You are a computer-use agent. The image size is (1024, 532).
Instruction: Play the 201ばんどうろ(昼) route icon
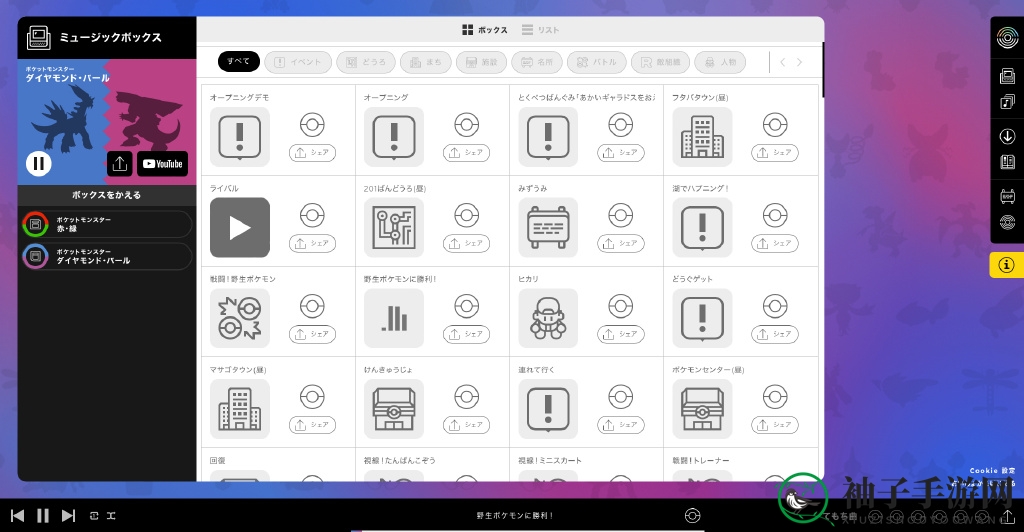pyautogui.click(x=394, y=228)
